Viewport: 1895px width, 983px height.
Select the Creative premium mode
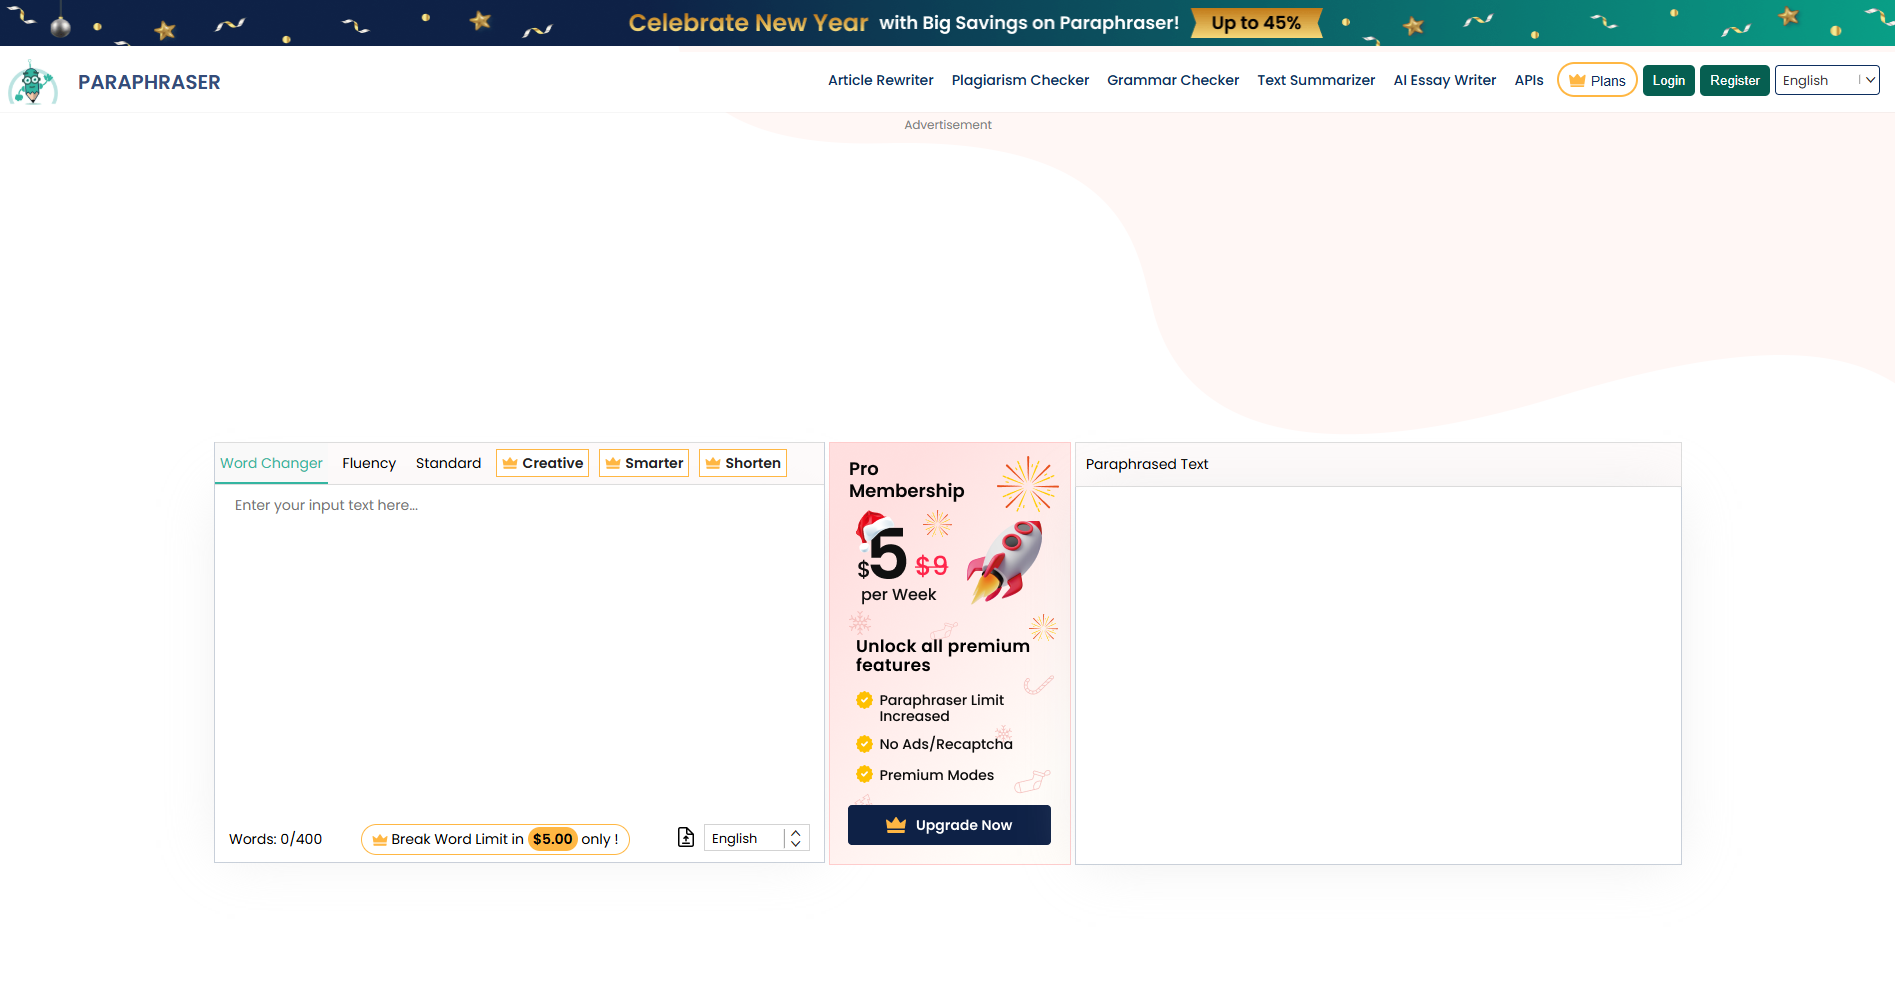tap(542, 463)
